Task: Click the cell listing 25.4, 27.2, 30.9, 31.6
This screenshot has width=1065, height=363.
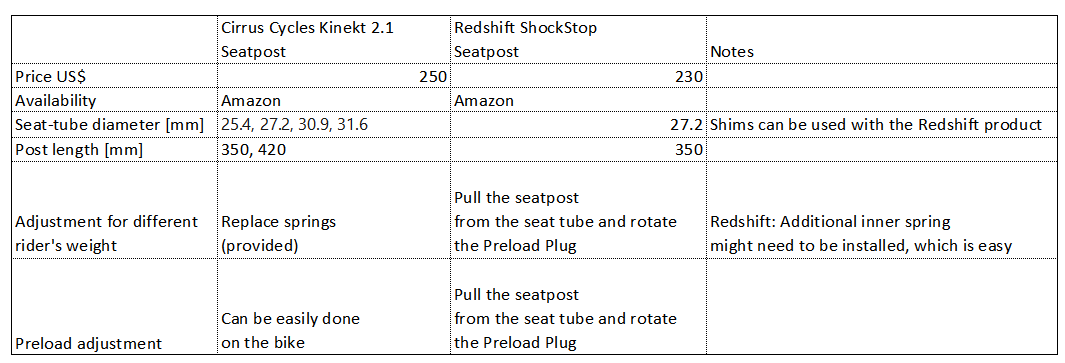Action: [x=333, y=125]
